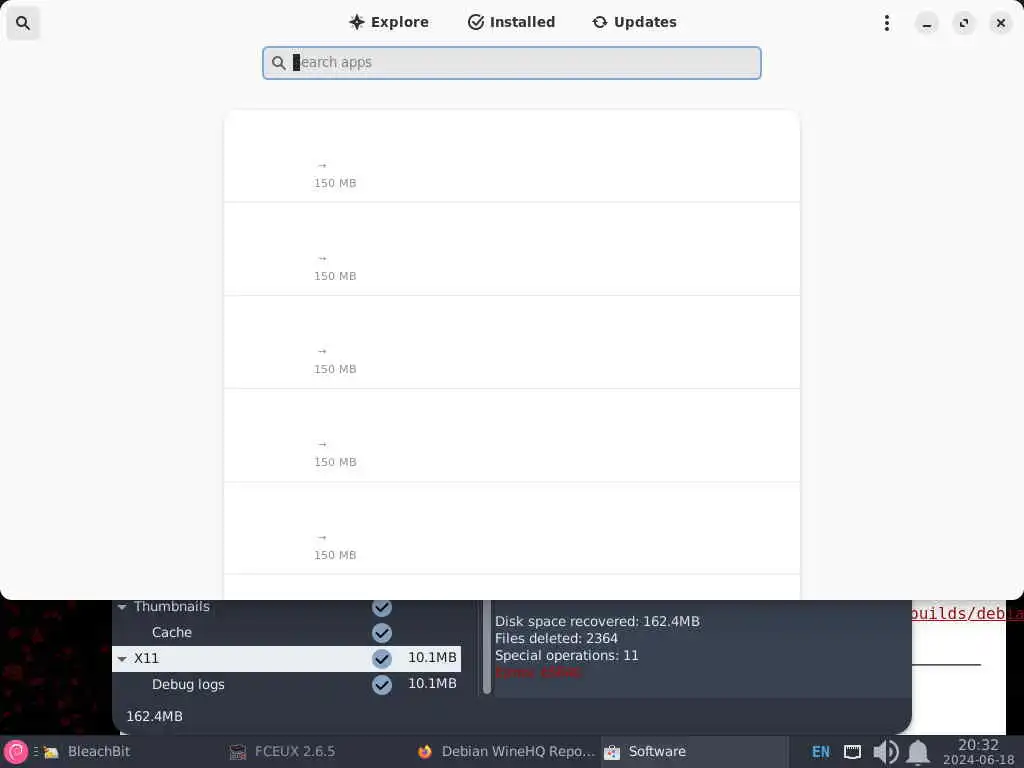1024x768 pixels.
Task: Open the Explore tab
Action: [389, 22]
